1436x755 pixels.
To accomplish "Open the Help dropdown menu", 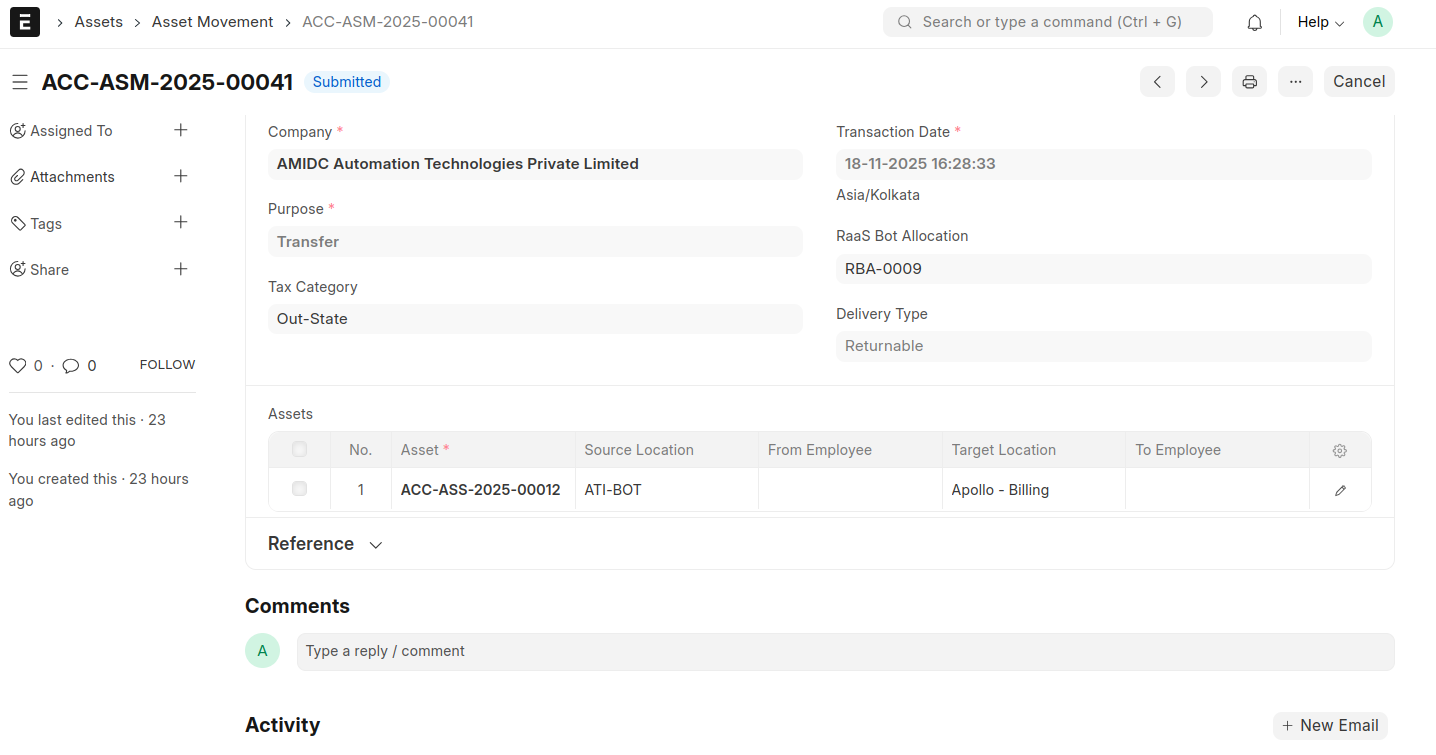I will (x=1320, y=22).
